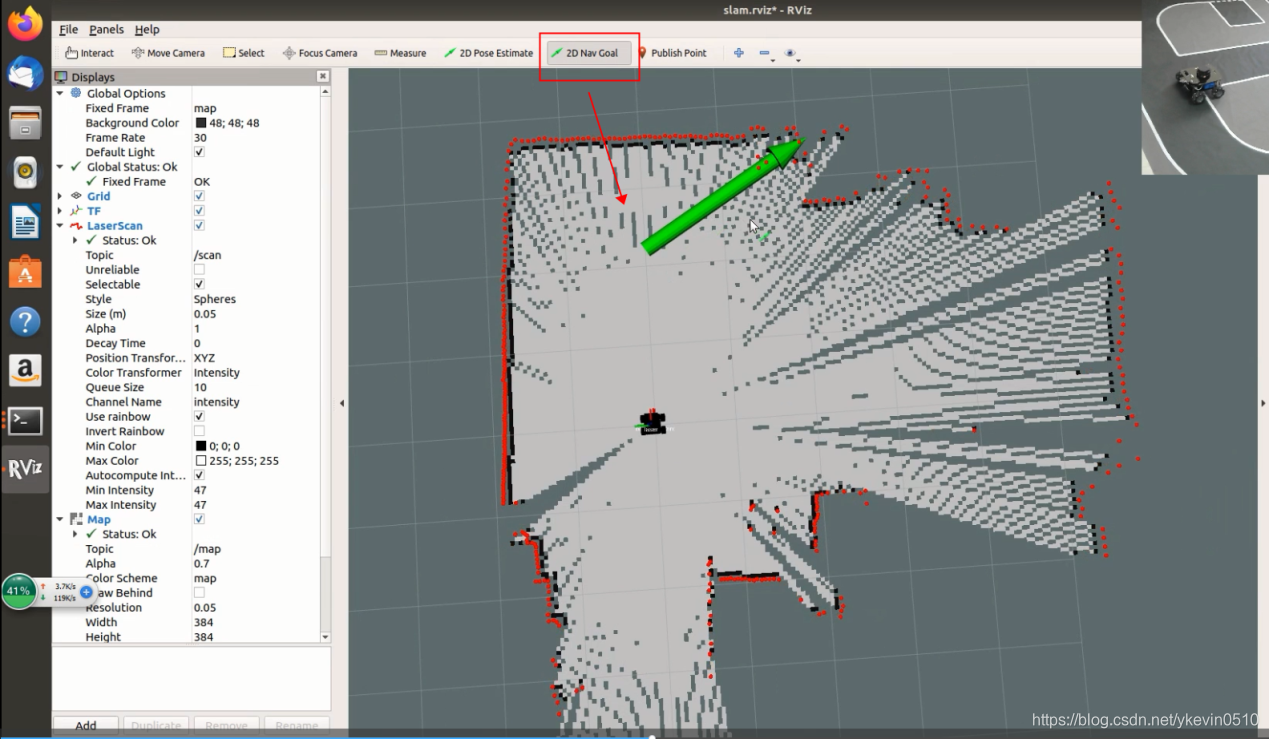Click the TF display icon
The width and height of the screenshot is (1269, 739).
pos(76,211)
